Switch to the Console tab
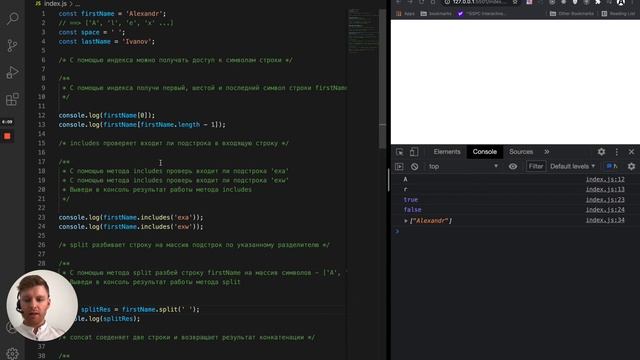Image resolution: width=640 pixels, height=360 pixels. click(x=484, y=152)
